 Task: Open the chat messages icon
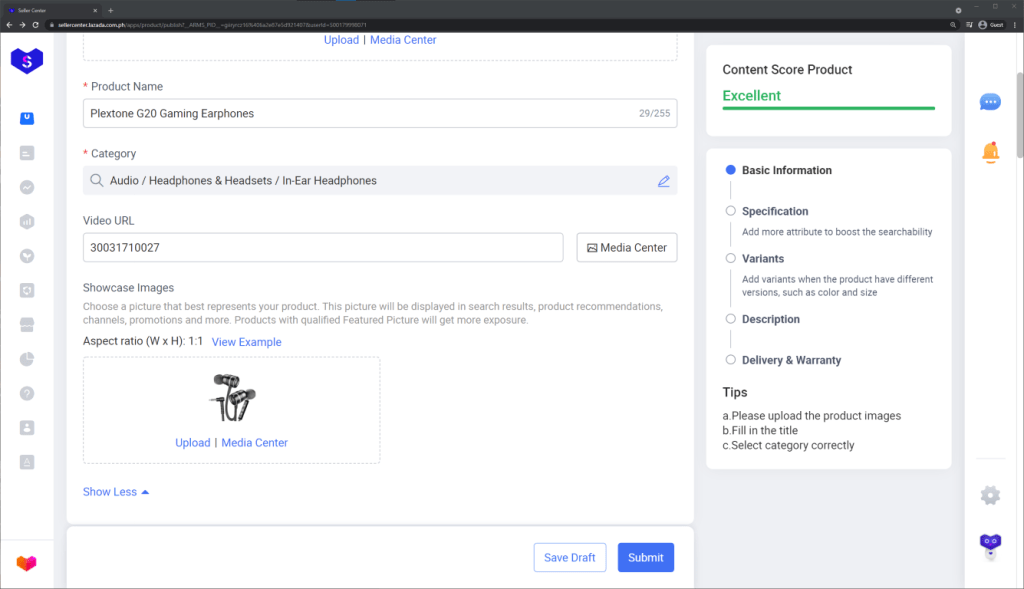pos(990,102)
